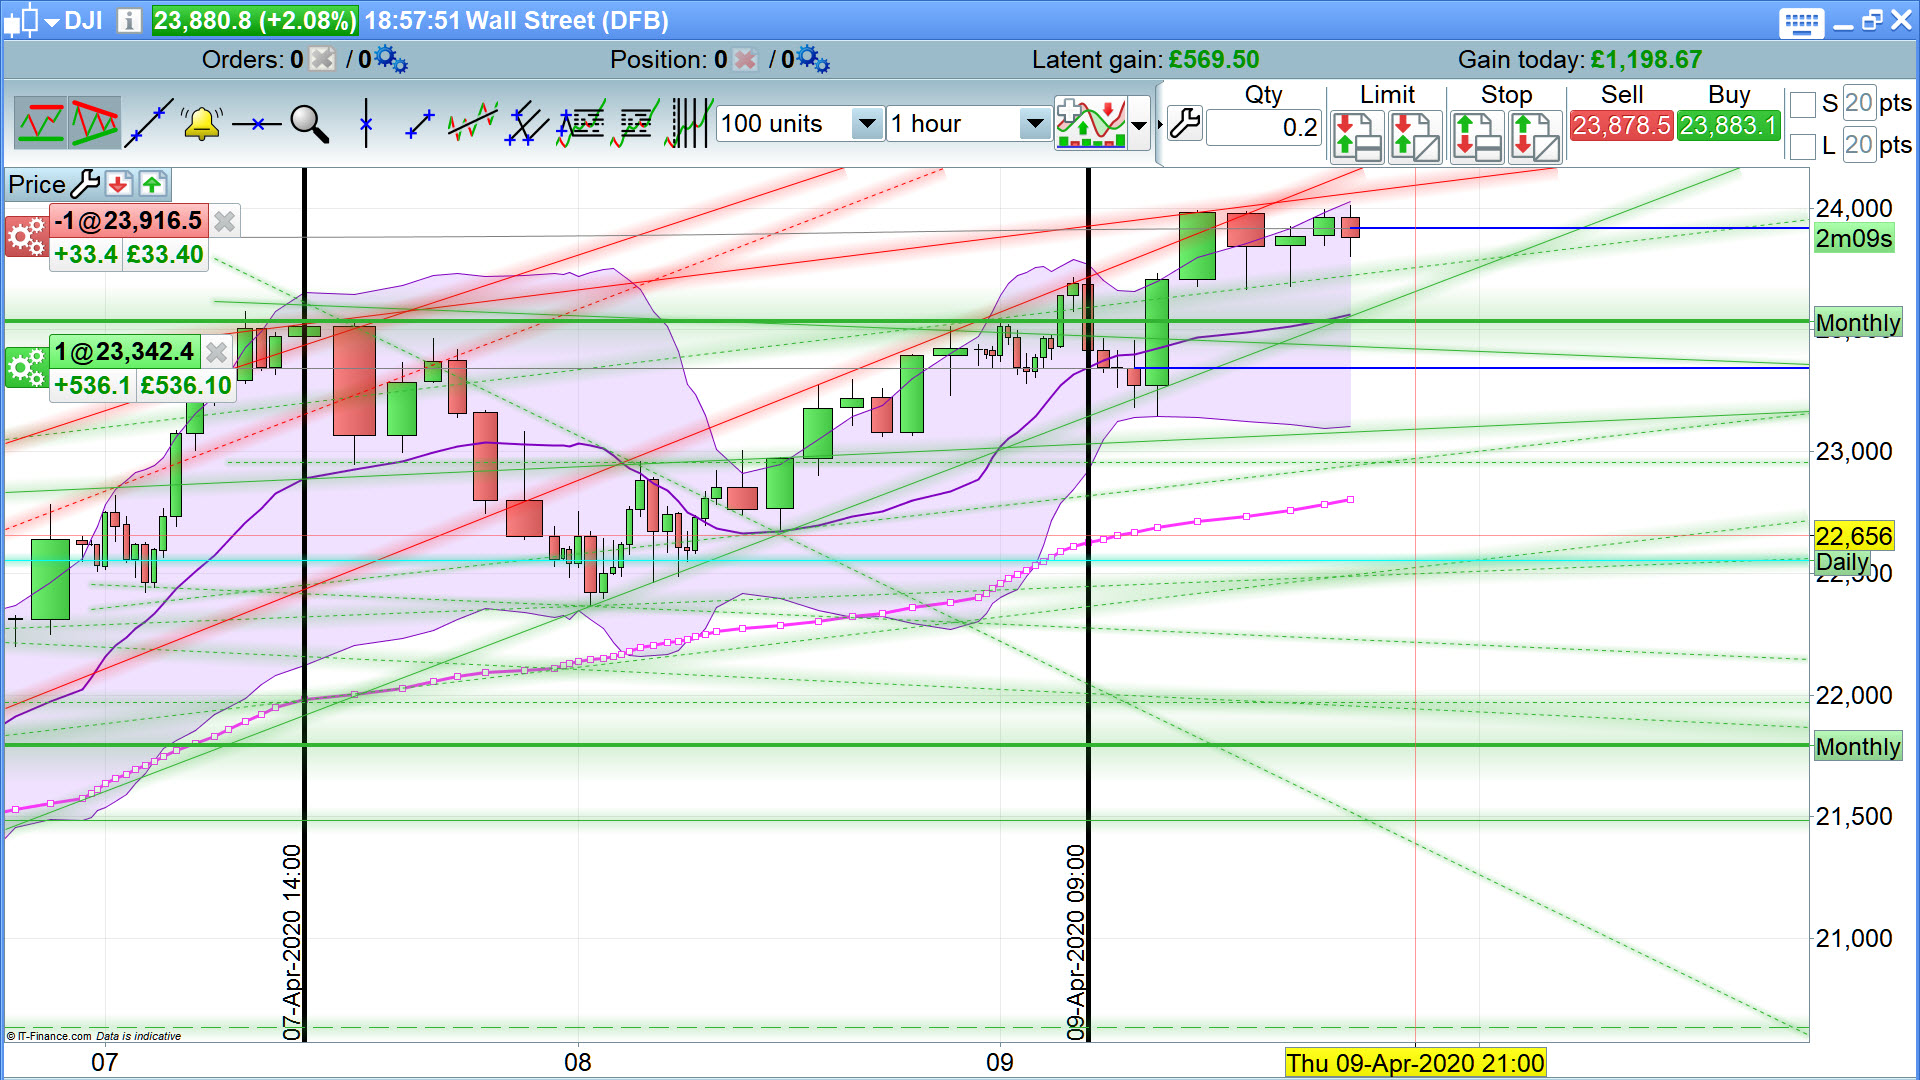Select the magnifying glass zoom tool
Viewport: 1920px width, 1080px height.
coord(309,124)
